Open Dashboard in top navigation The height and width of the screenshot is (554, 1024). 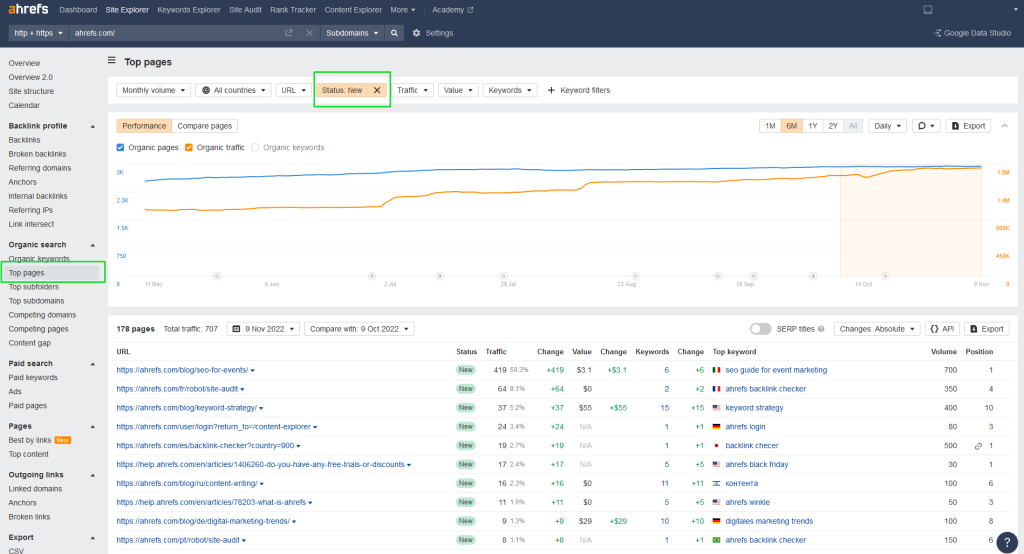(78, 10)
